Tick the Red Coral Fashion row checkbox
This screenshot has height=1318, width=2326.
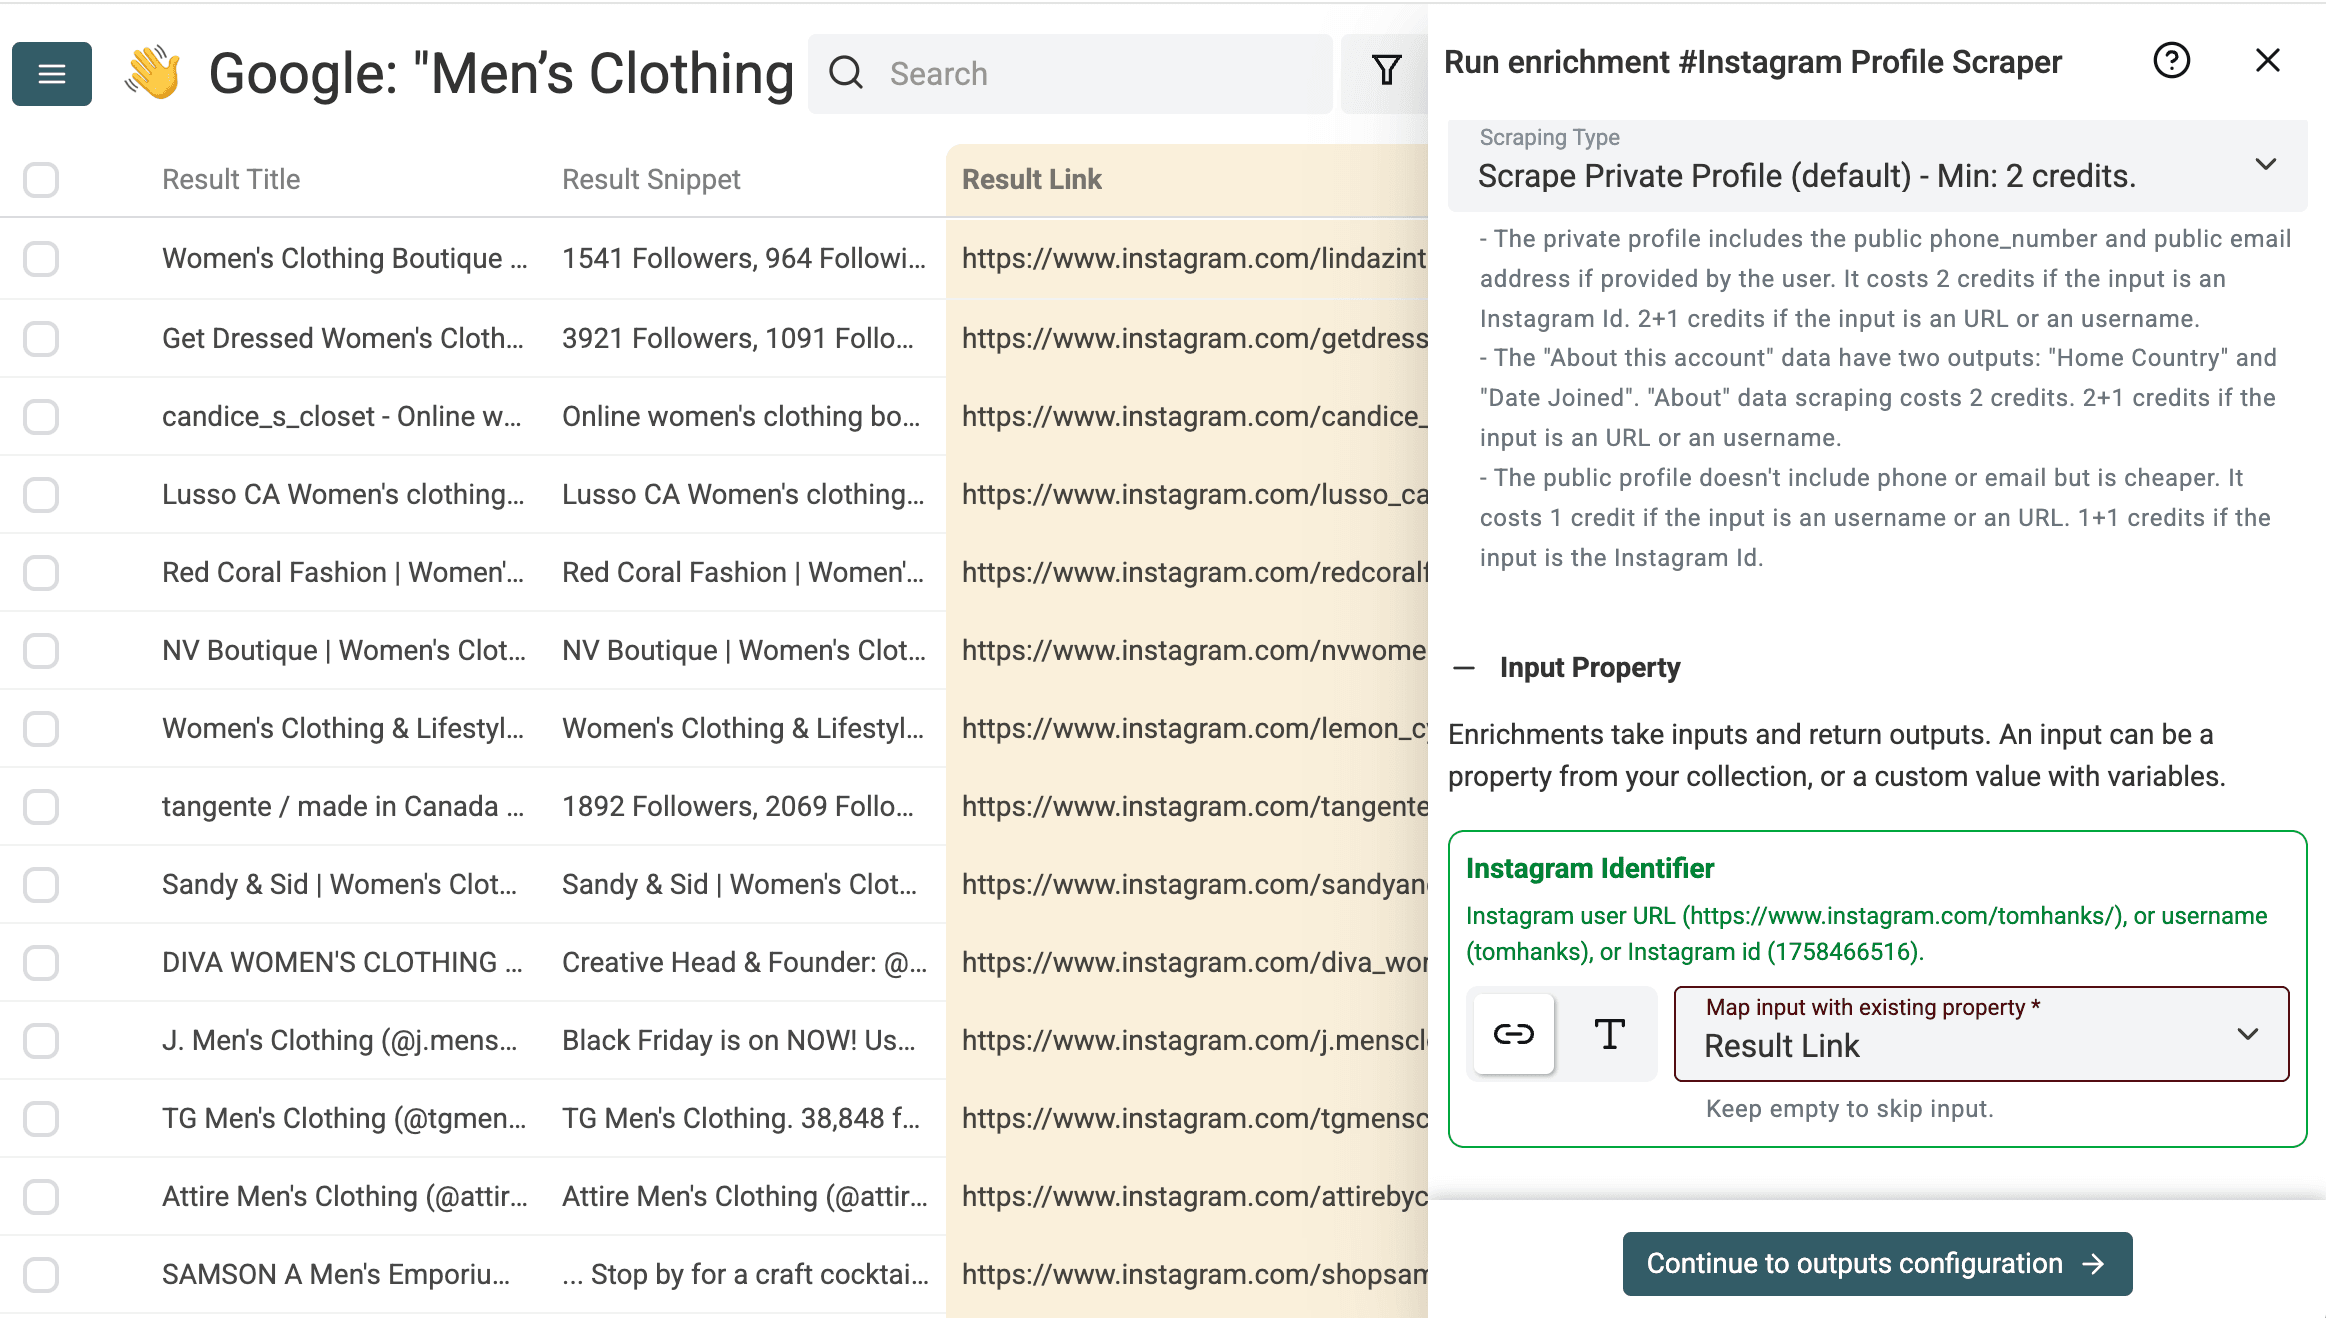tap(41, 573)
